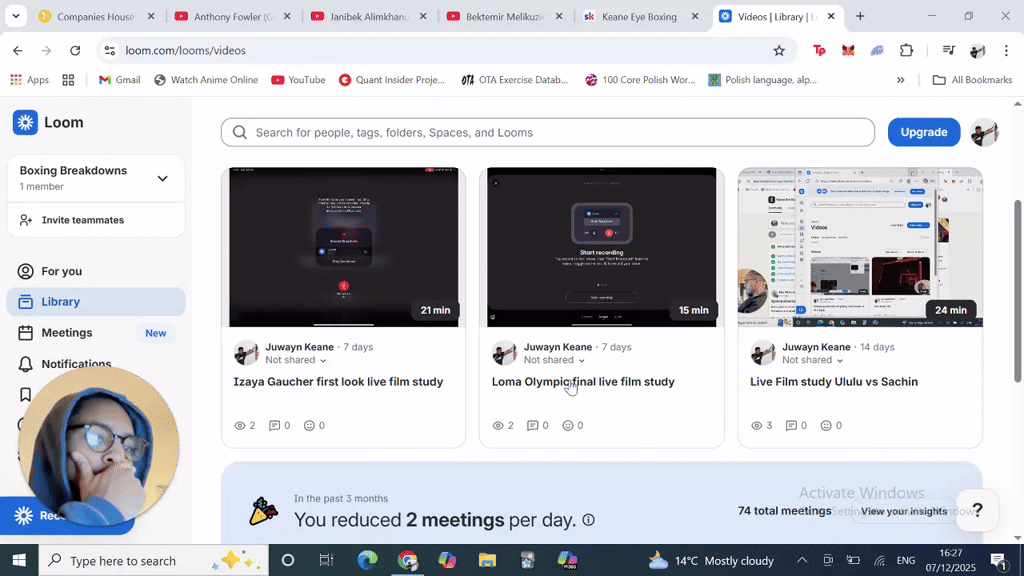Click the Upgrade button

pos(923,132)
